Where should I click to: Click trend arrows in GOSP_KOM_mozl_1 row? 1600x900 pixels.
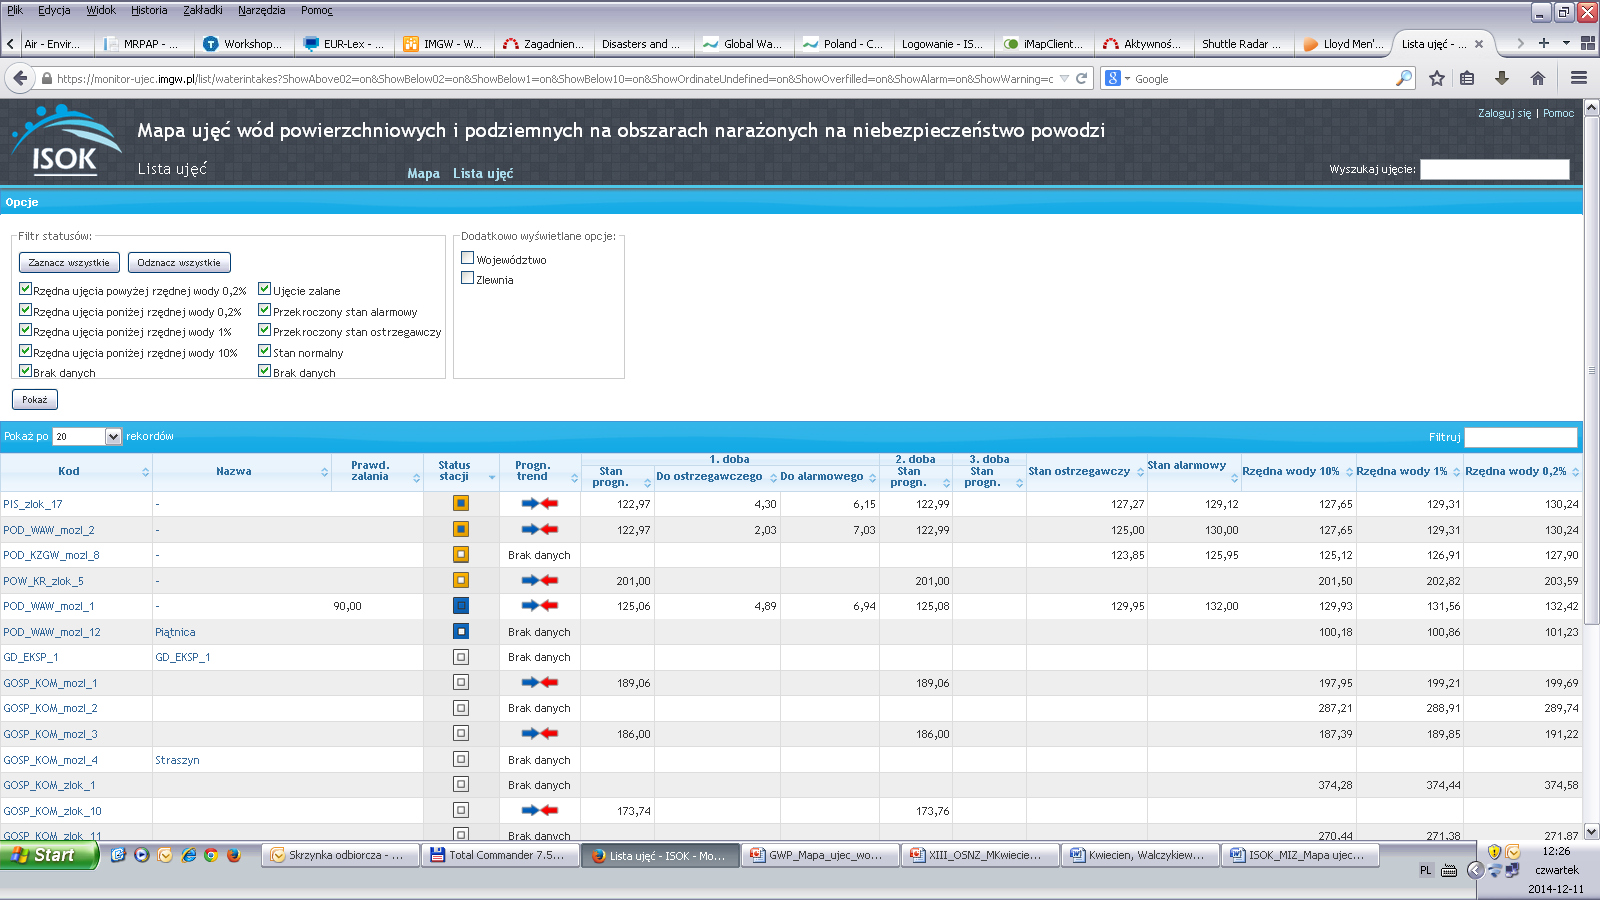pos(539,682)
